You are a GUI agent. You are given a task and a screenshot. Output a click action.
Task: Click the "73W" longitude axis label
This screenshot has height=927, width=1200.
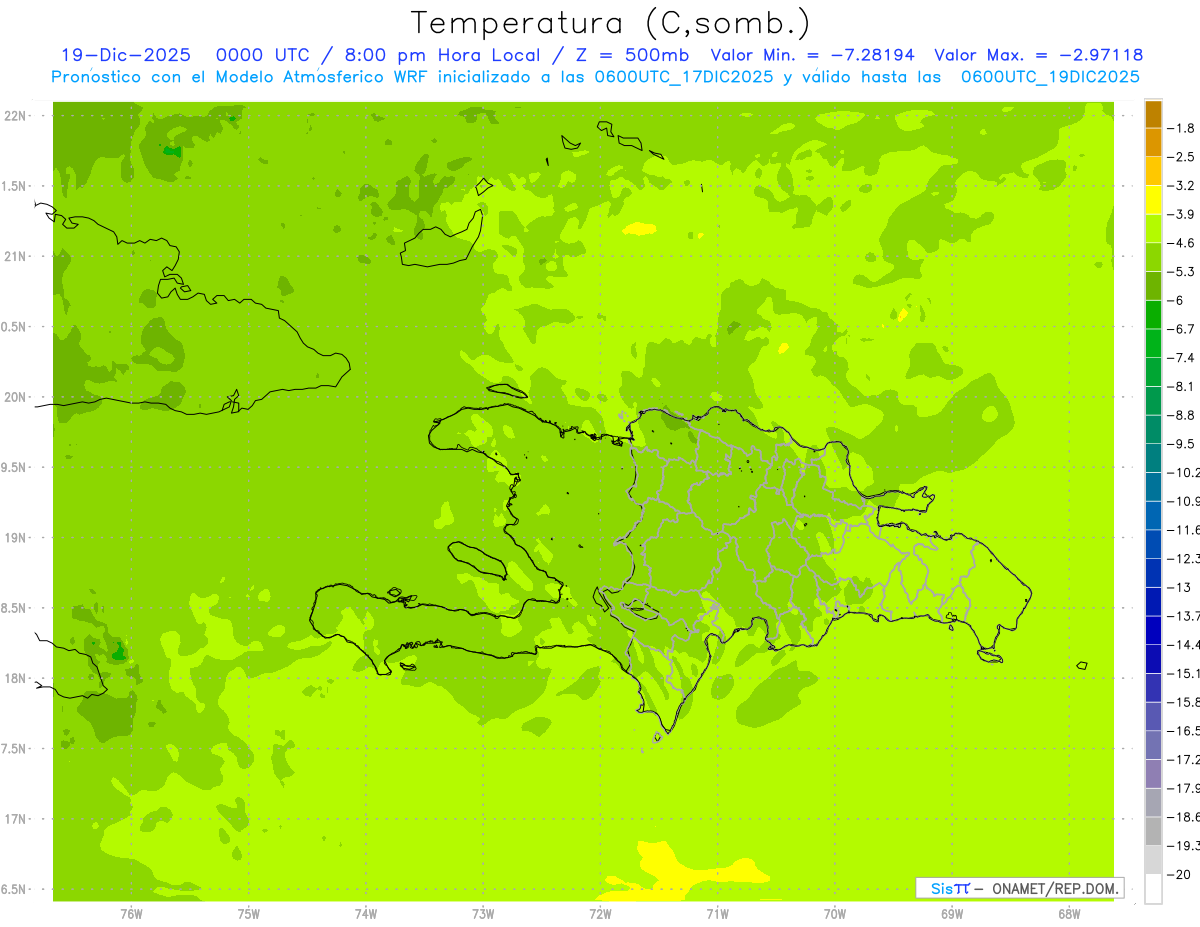click(x=483, y=914)
